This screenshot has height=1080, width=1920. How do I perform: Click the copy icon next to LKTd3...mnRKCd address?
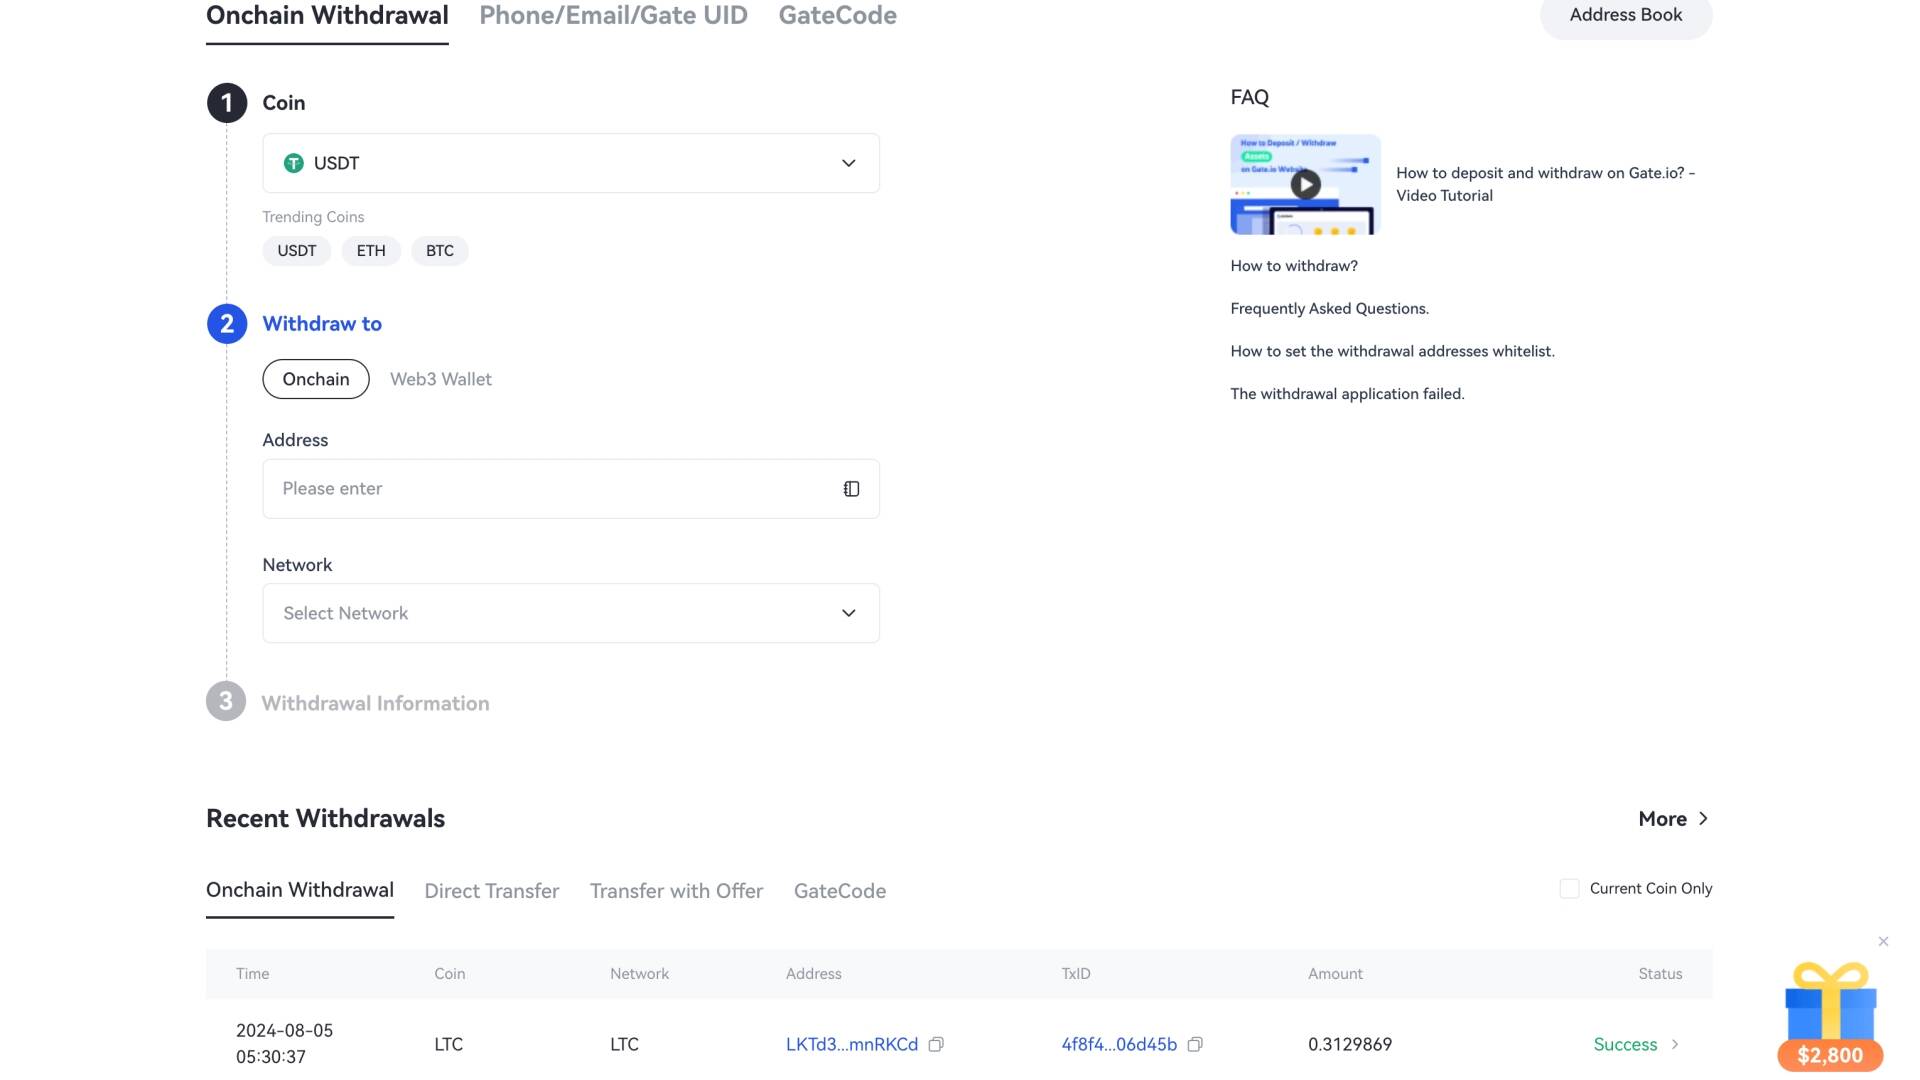coord(936,1043)
